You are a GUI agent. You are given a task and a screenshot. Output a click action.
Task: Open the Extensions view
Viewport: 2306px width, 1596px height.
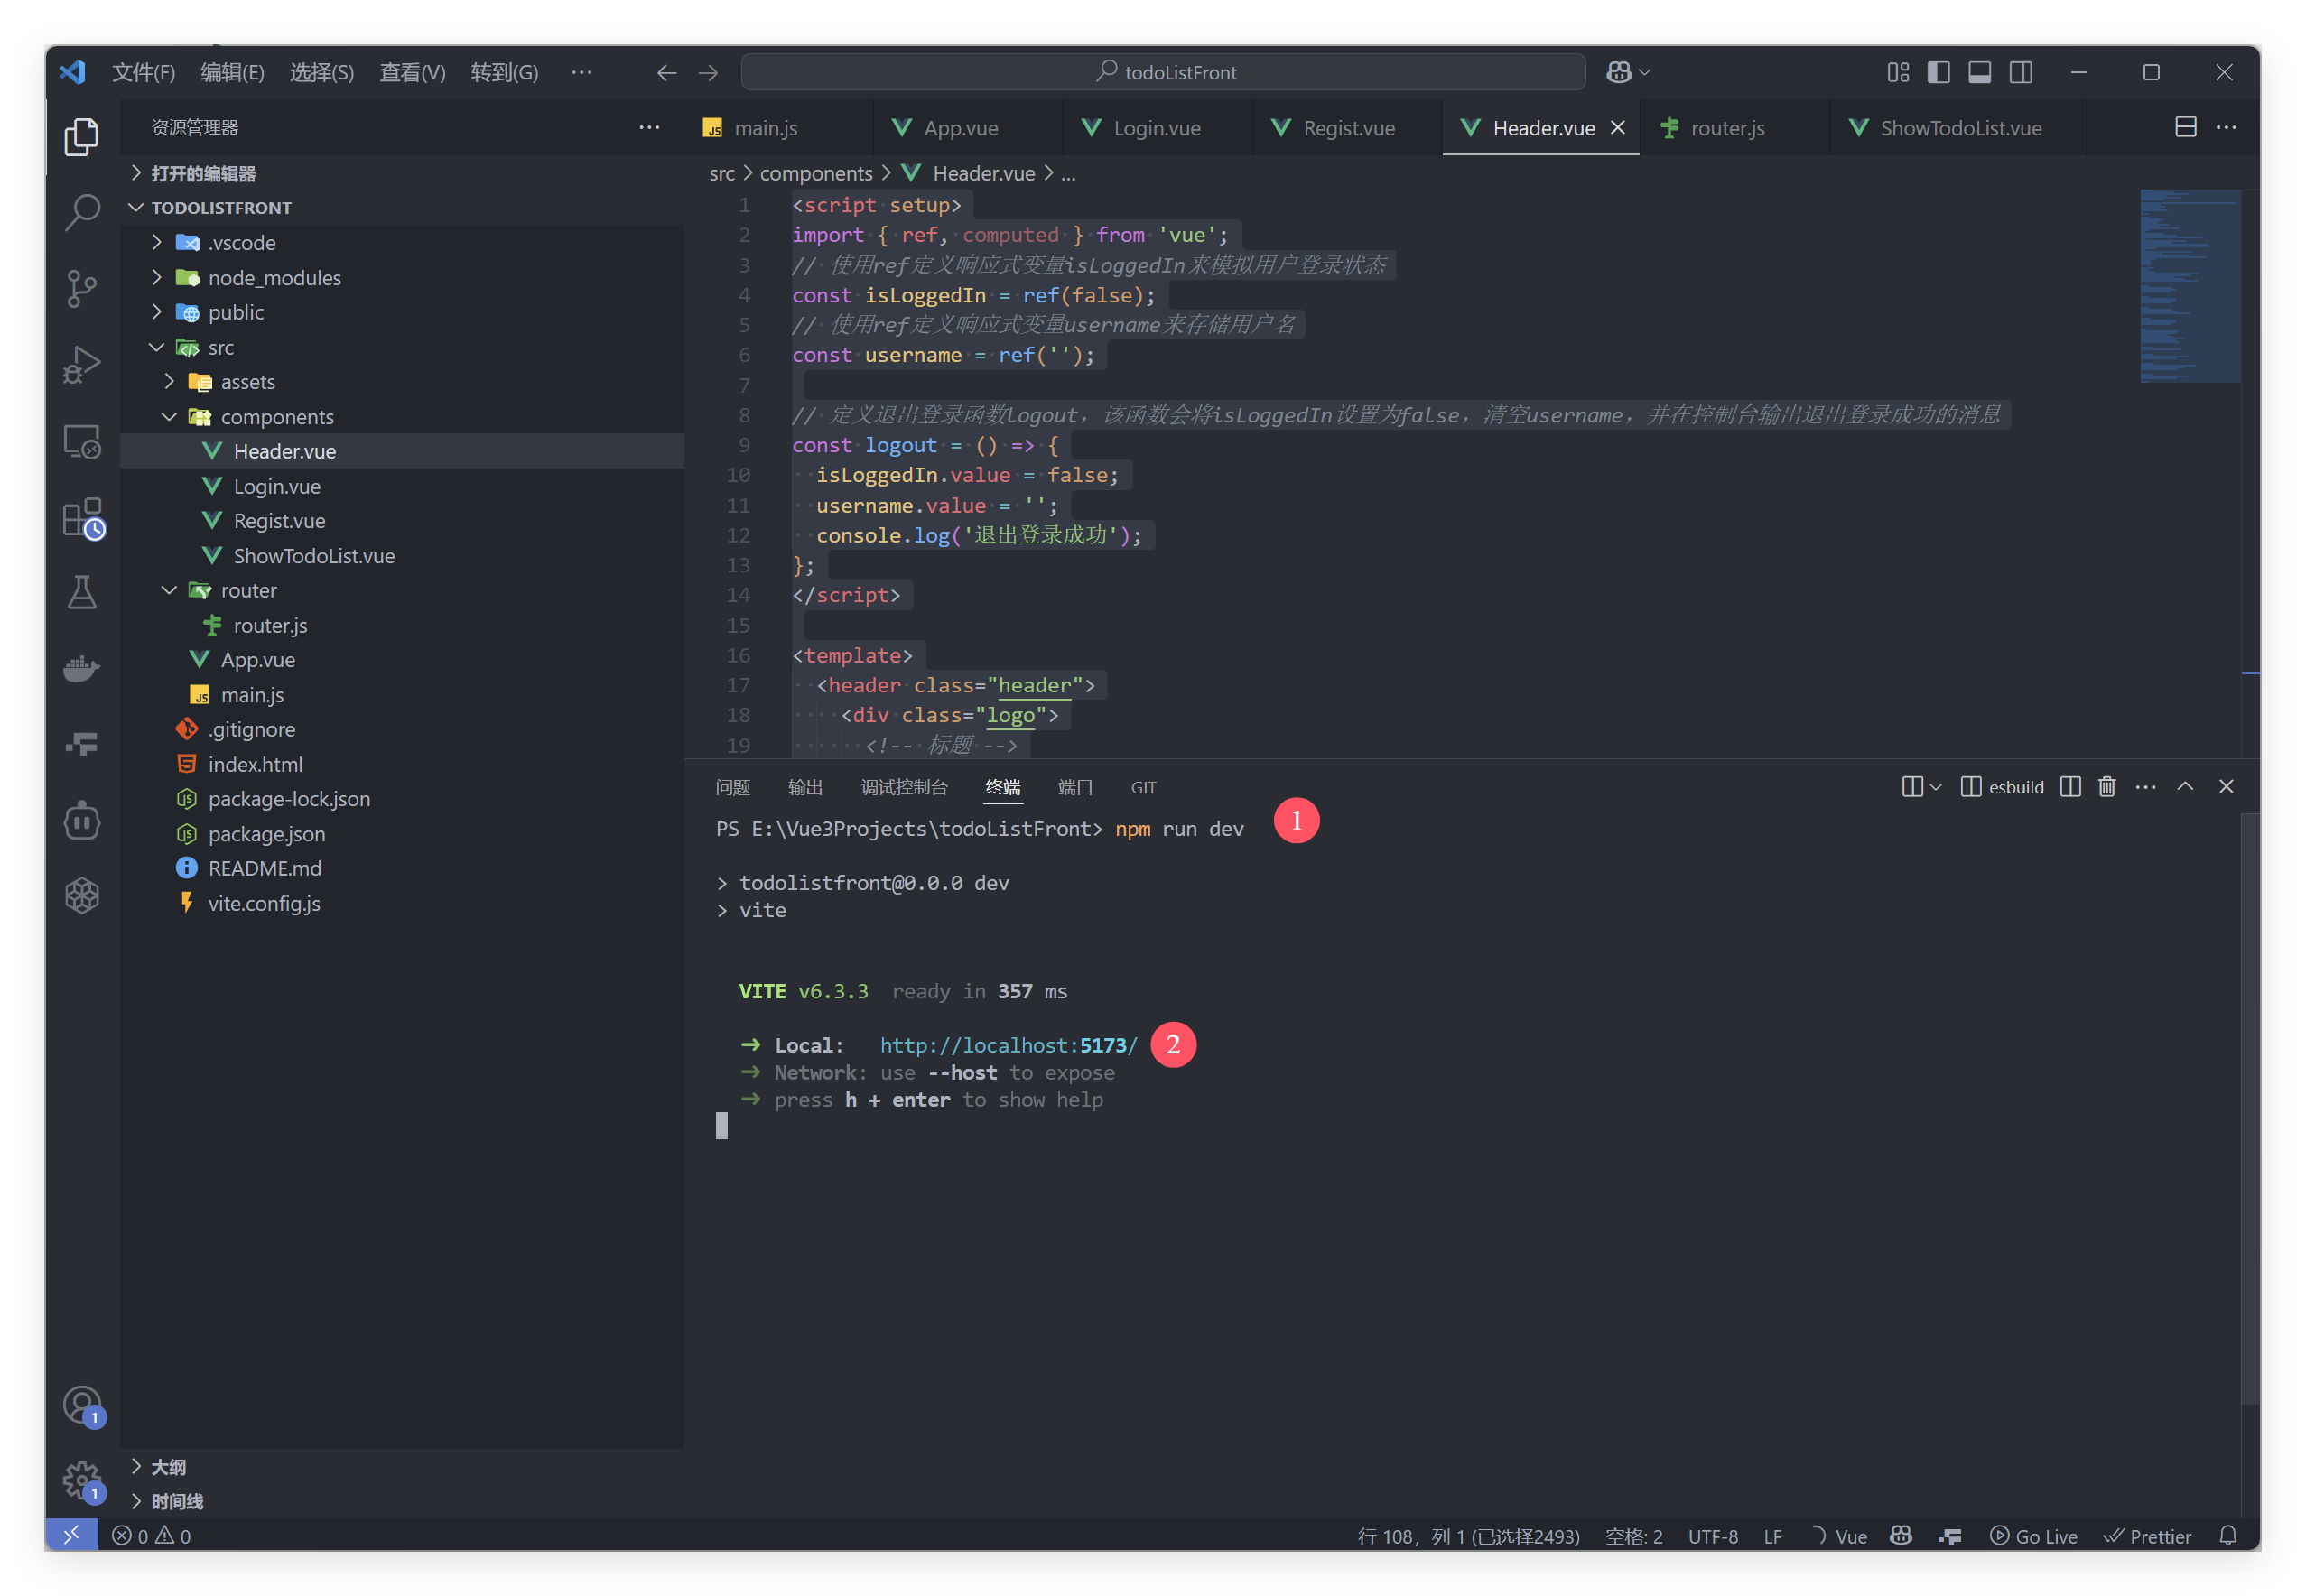(82, 517)
